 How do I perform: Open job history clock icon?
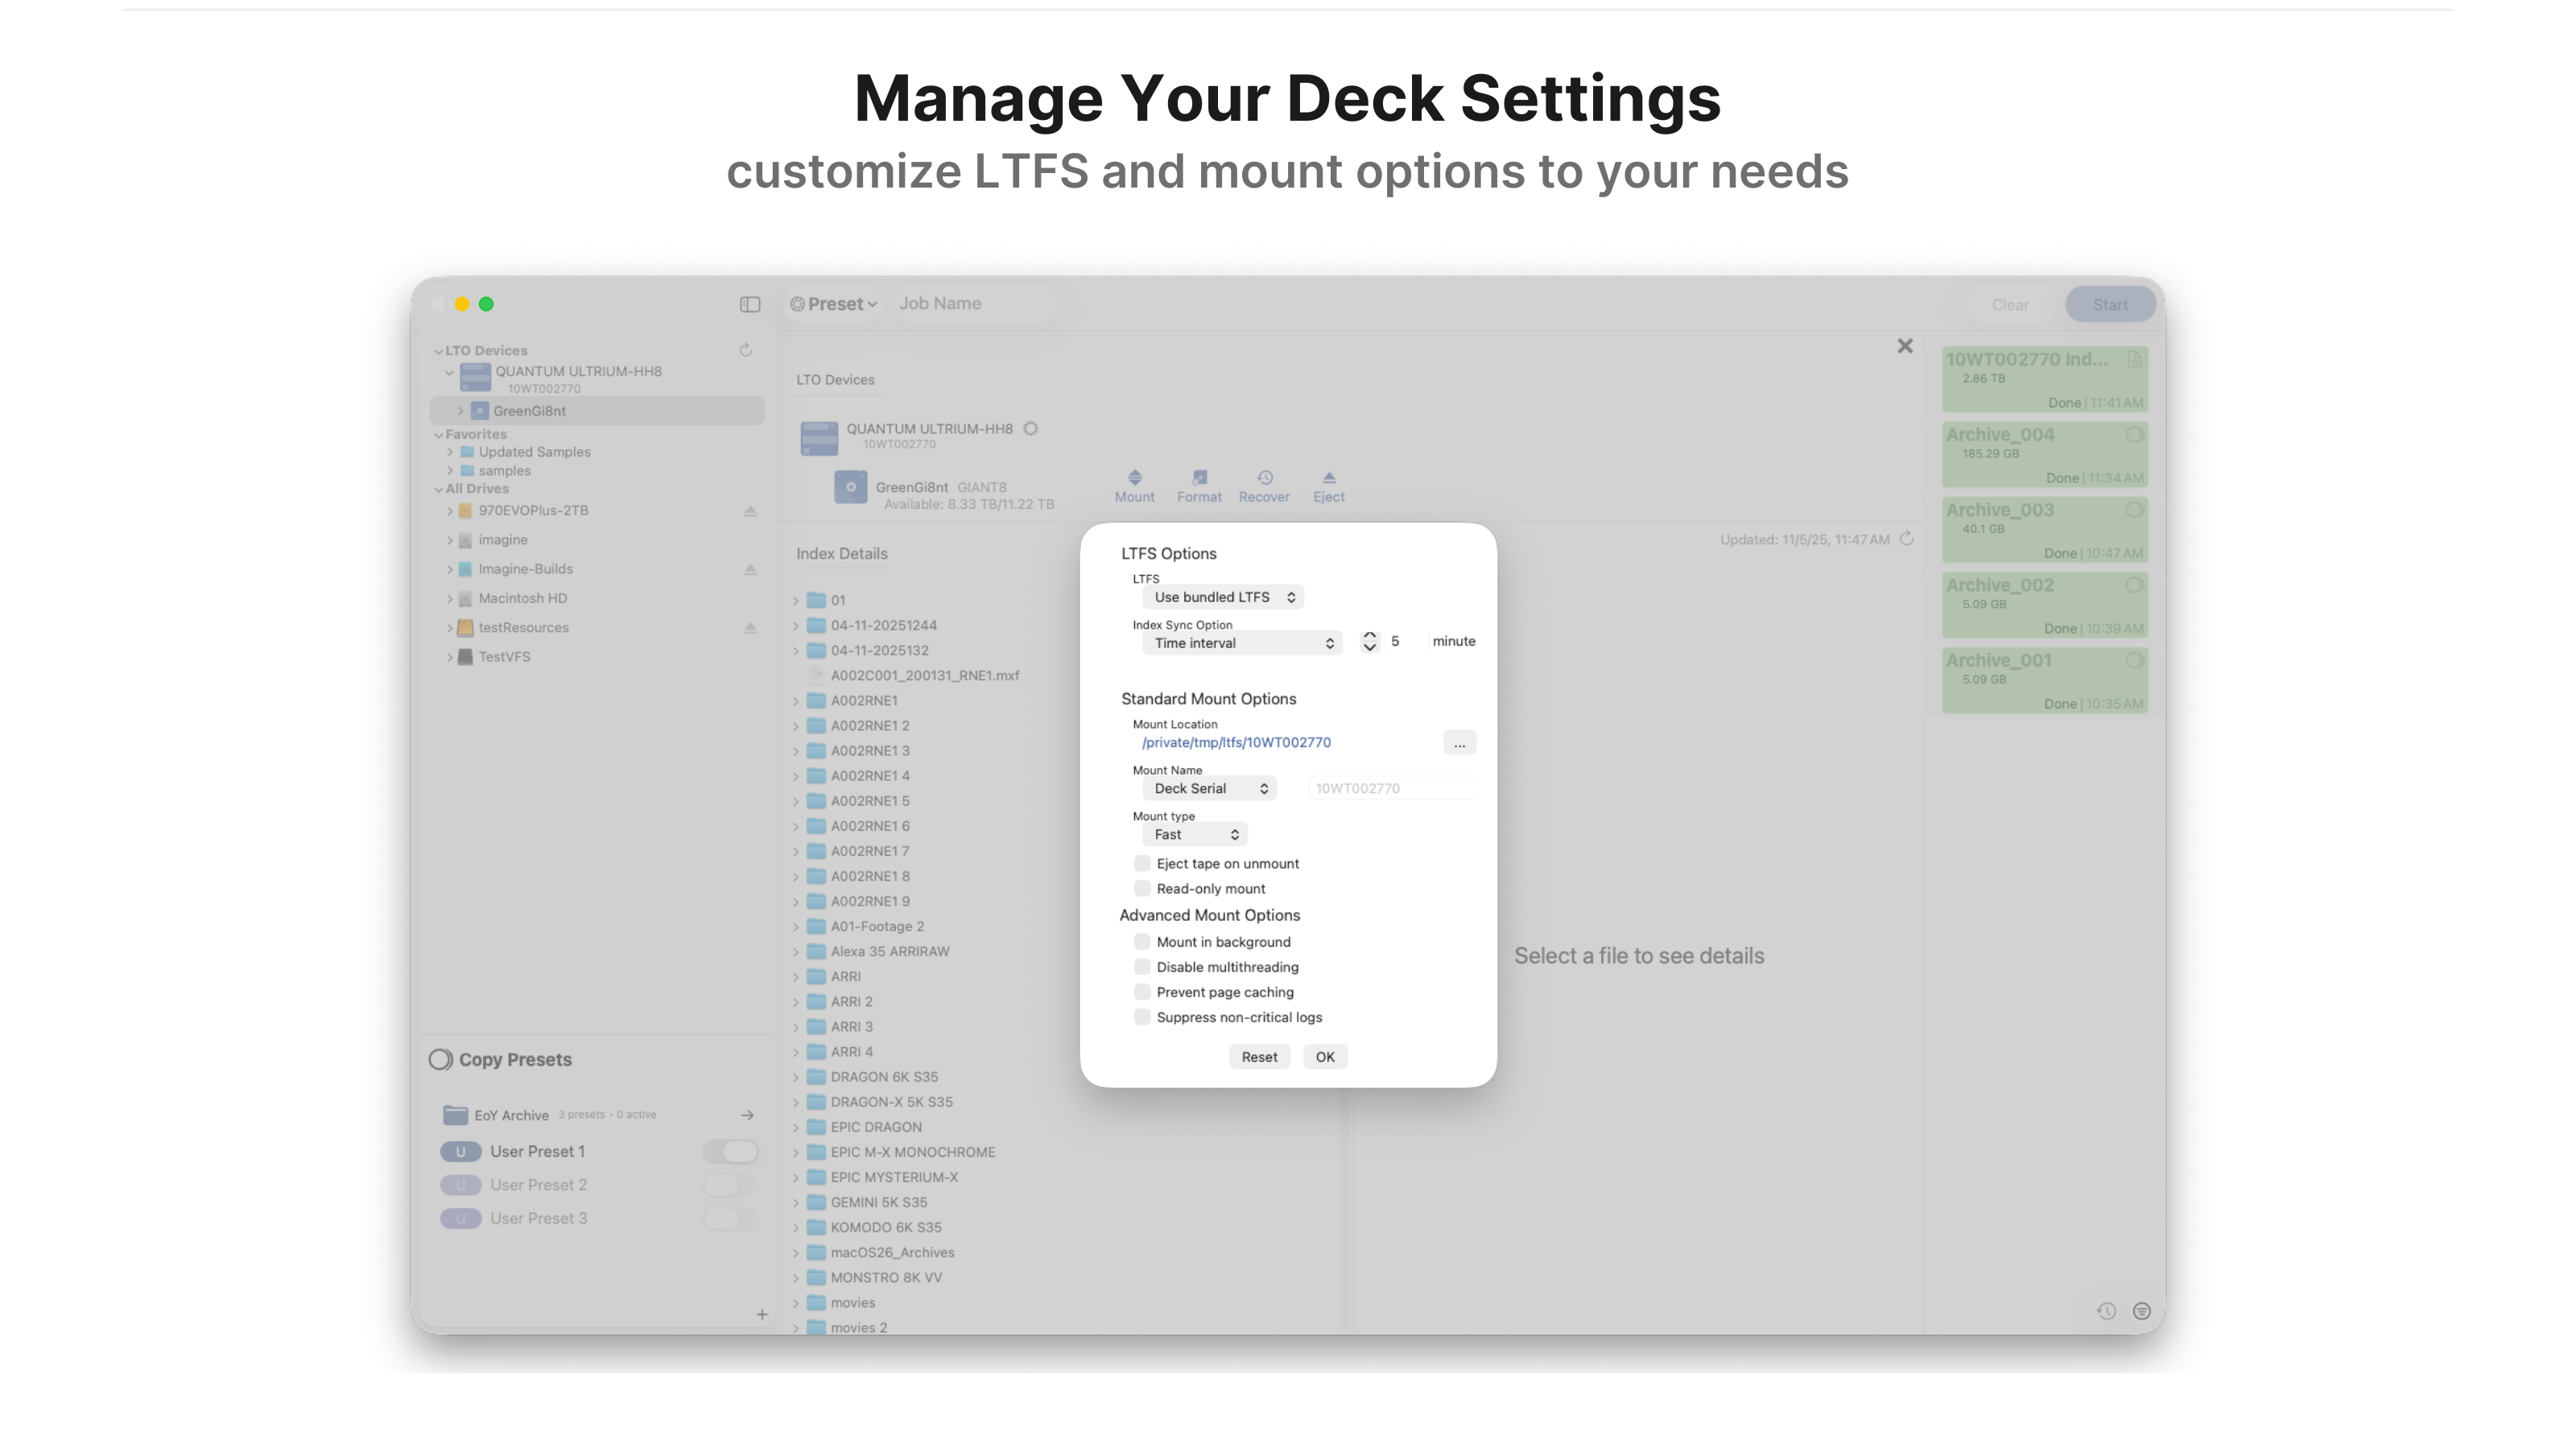pos(2106,1311)
